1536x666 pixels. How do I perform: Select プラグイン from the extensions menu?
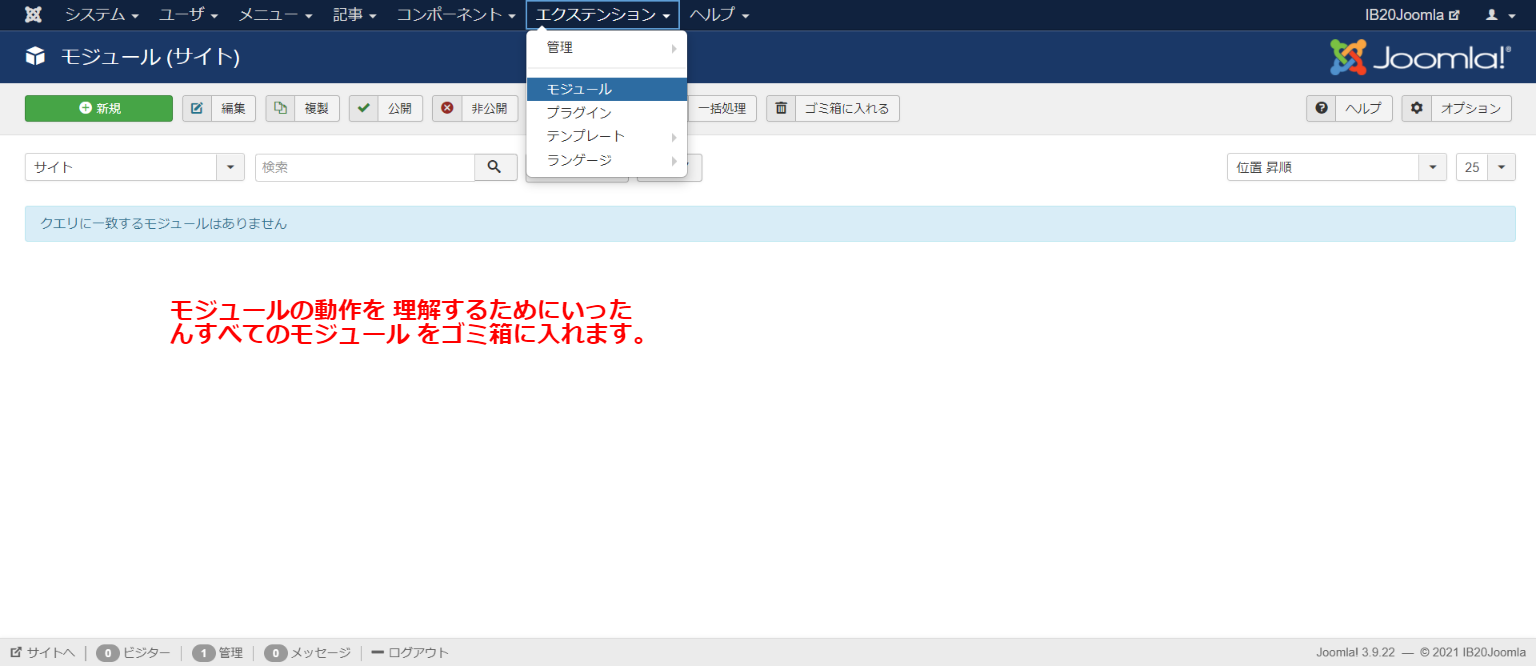point(579,113)
